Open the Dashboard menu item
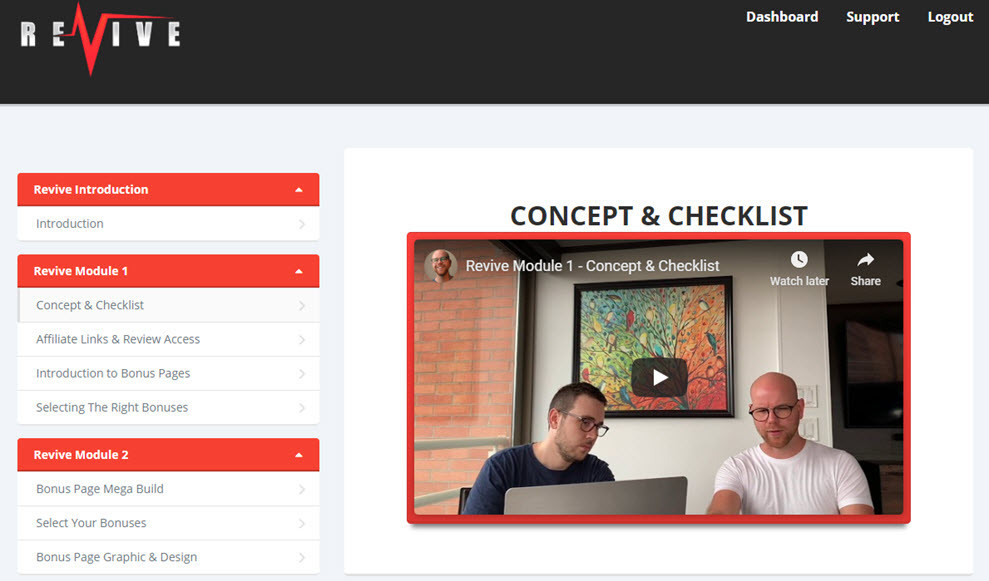This screenshot has height=581, width=989. point(782,17)
